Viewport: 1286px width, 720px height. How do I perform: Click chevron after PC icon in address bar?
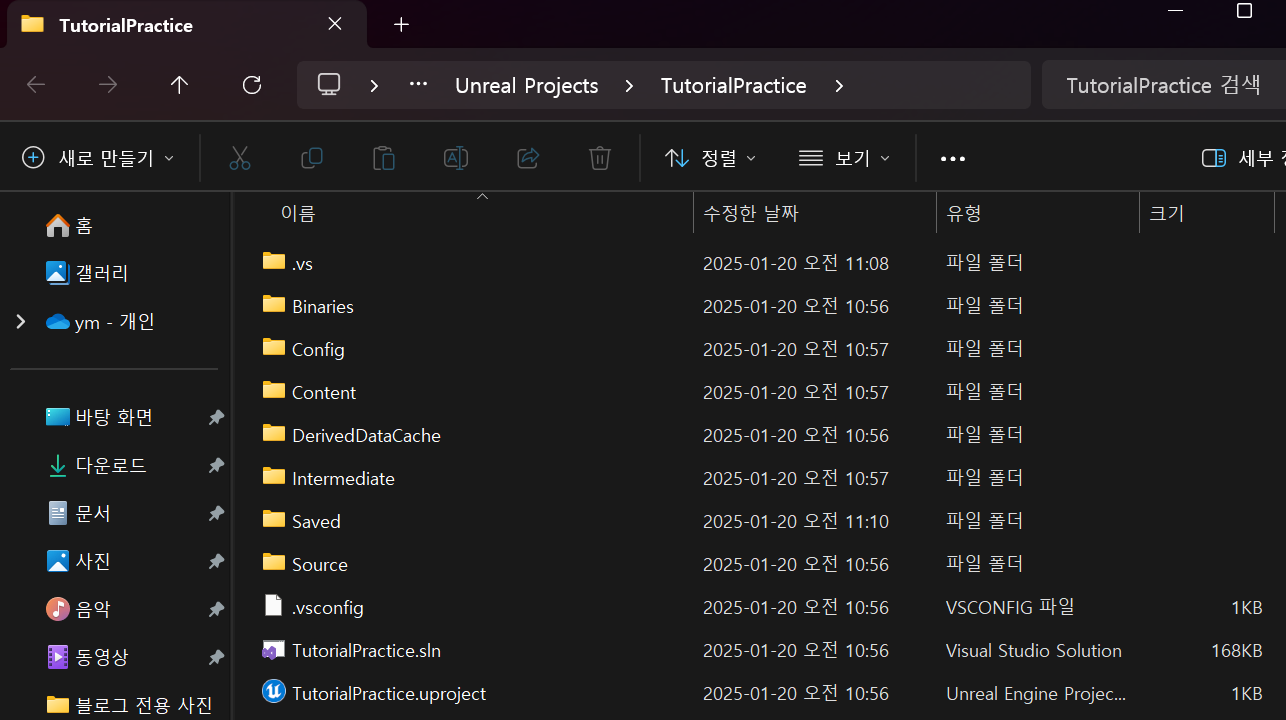pyautogui.click(x=374, y=86)
